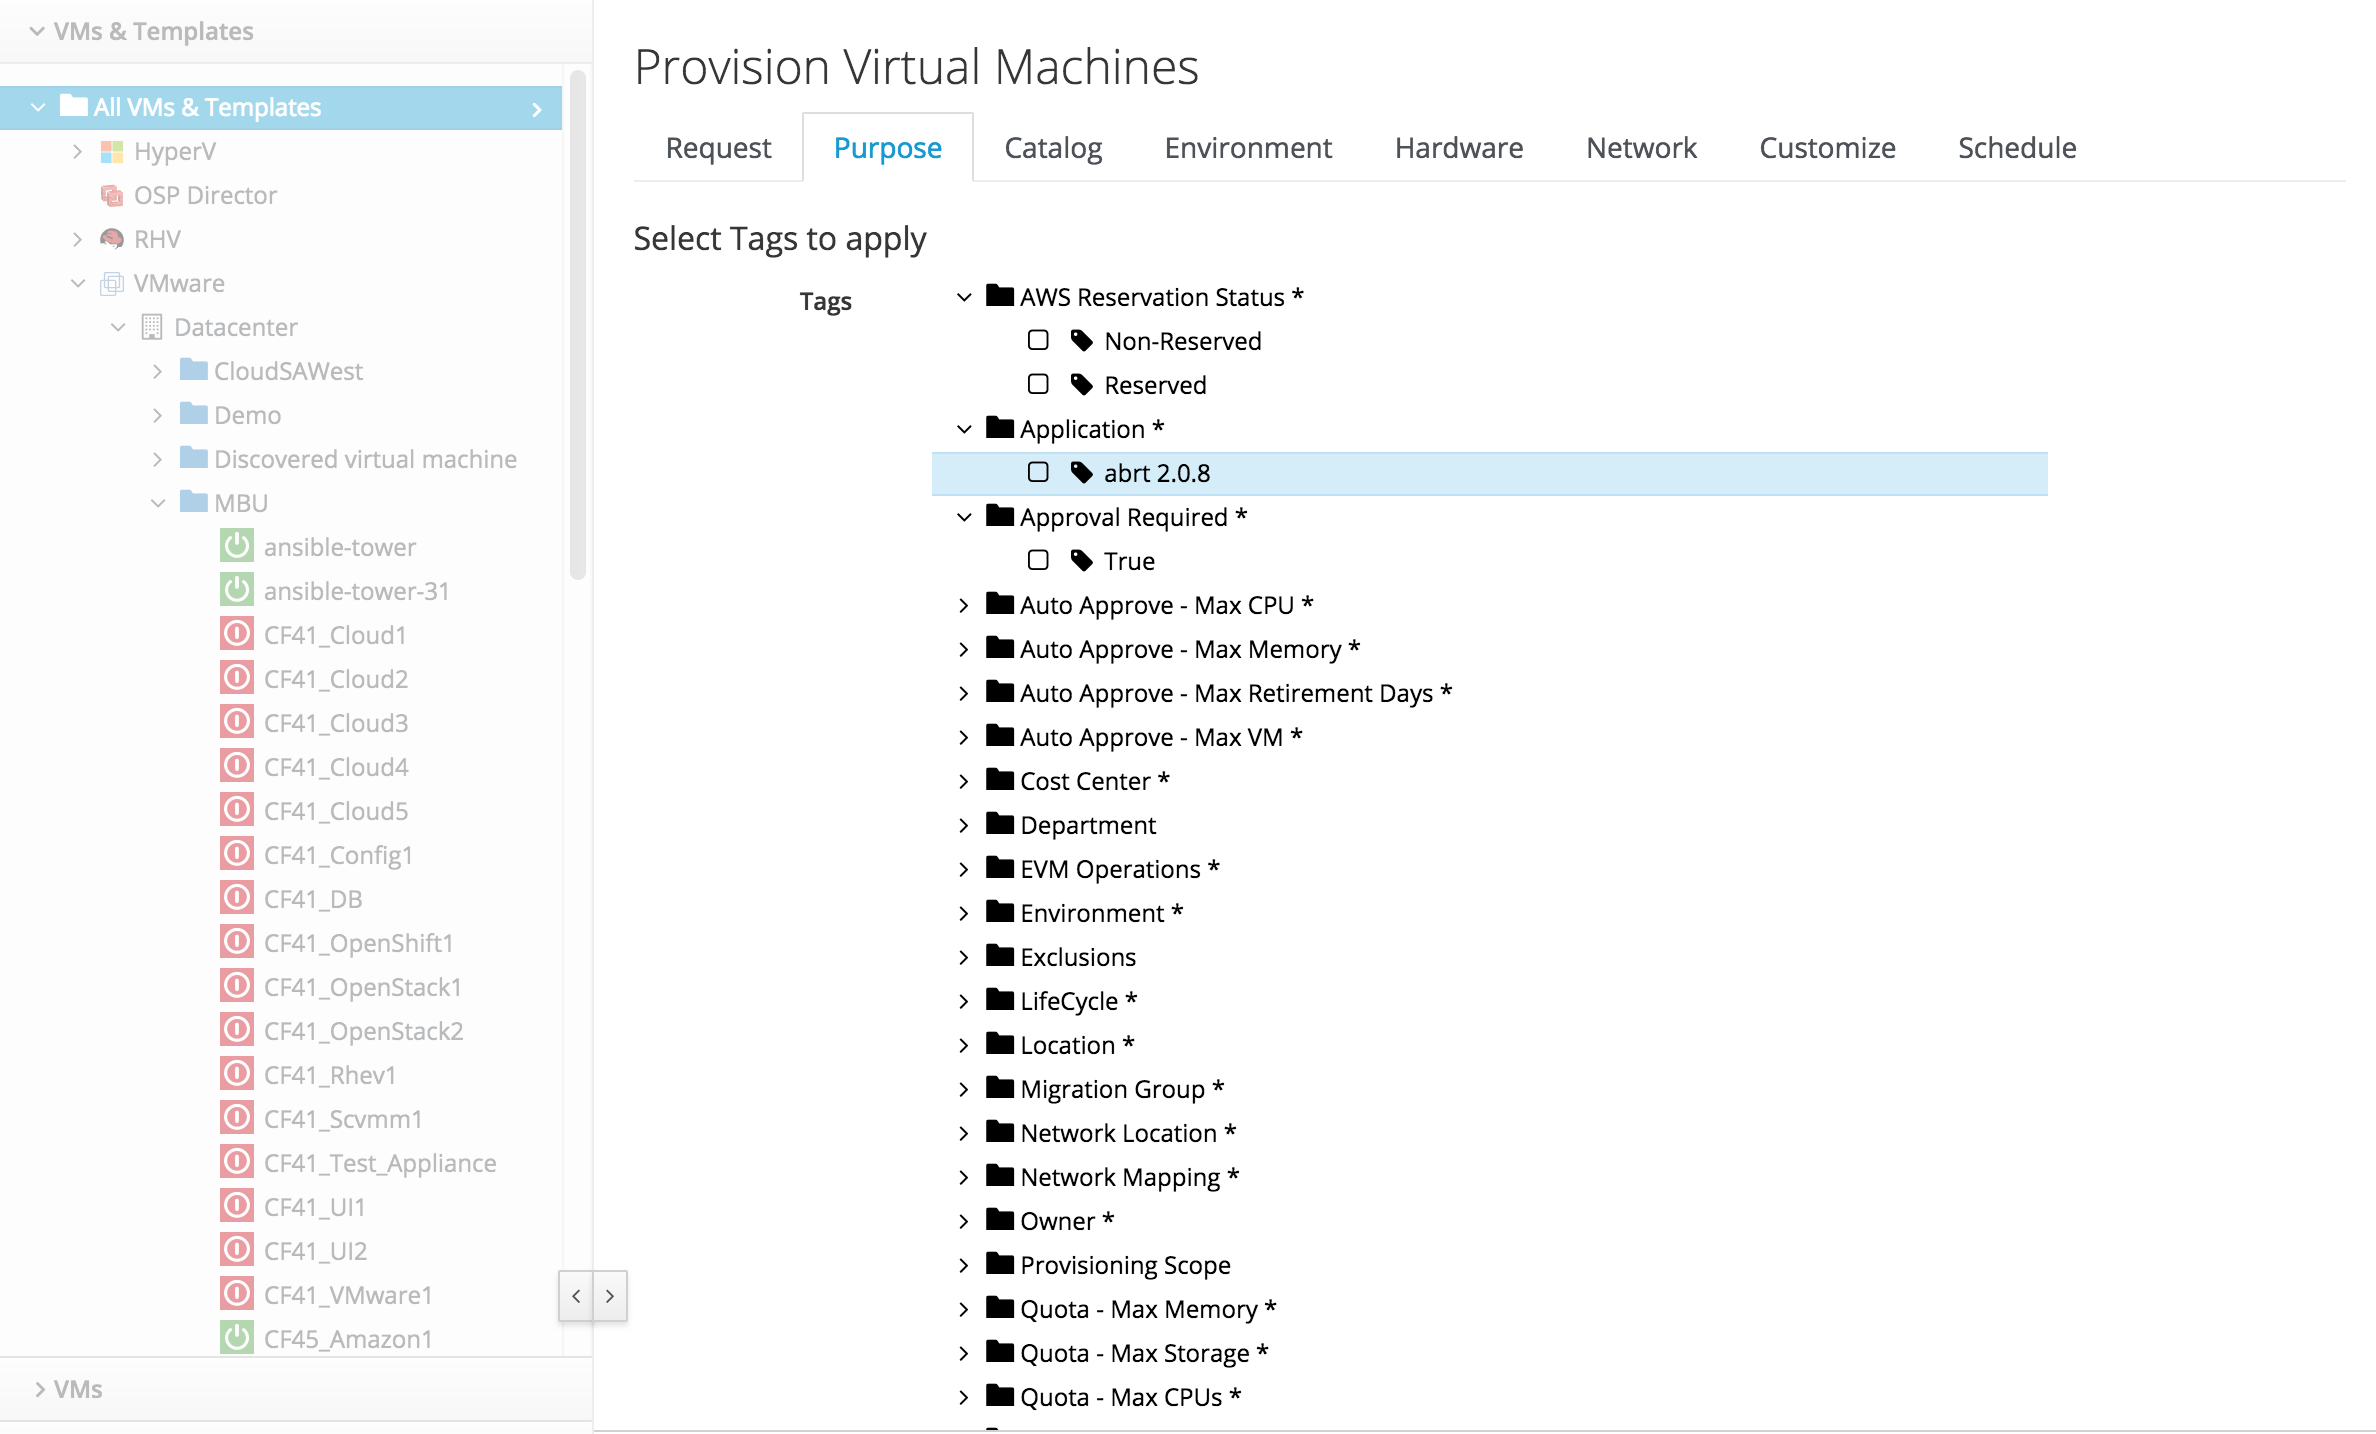Switch to the Hardware tab

pyautogui.click(x=1458, y=148)
